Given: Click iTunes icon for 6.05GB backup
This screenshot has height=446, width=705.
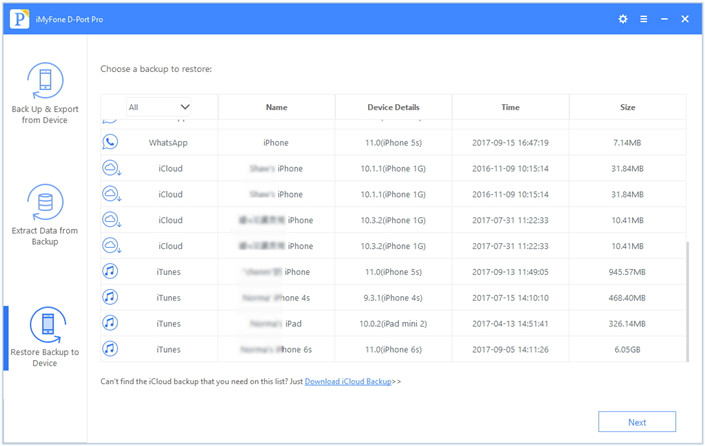Looking at the screenshot, I should [x=110, y=348].
